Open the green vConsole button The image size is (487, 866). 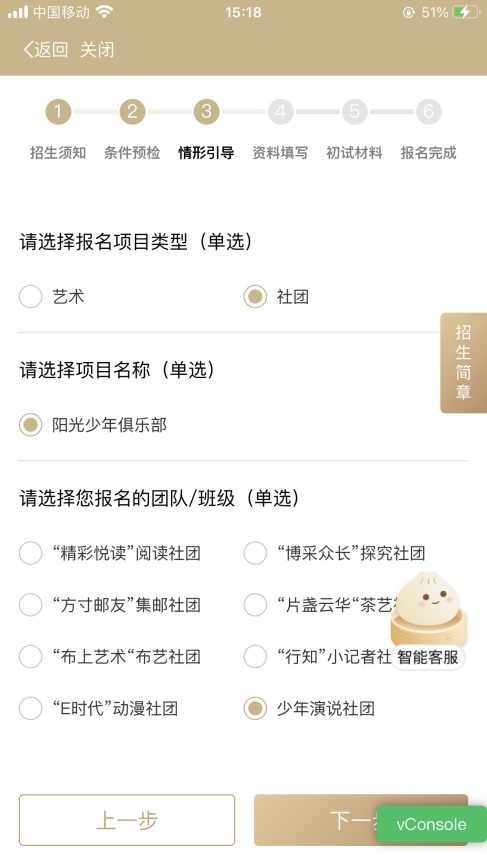pyautogui.click(x=431, y=824)
